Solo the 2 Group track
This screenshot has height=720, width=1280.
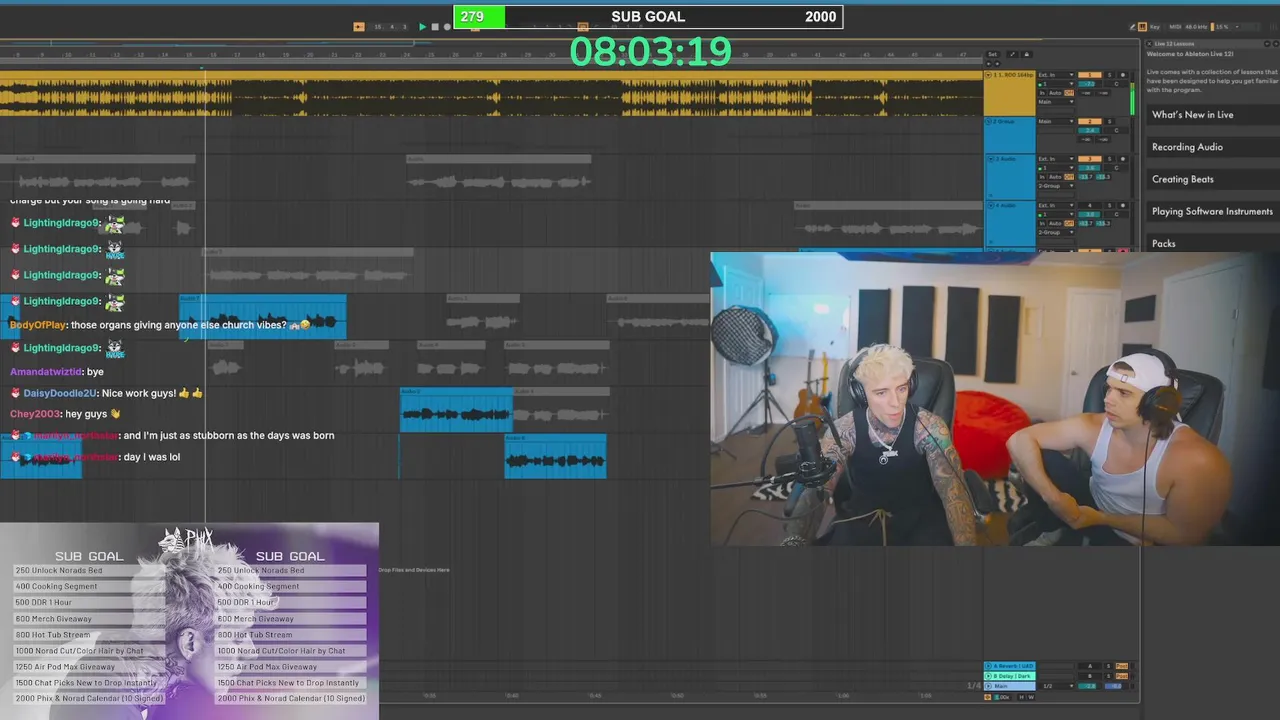pyautogui.click(x=1109, y=121)
